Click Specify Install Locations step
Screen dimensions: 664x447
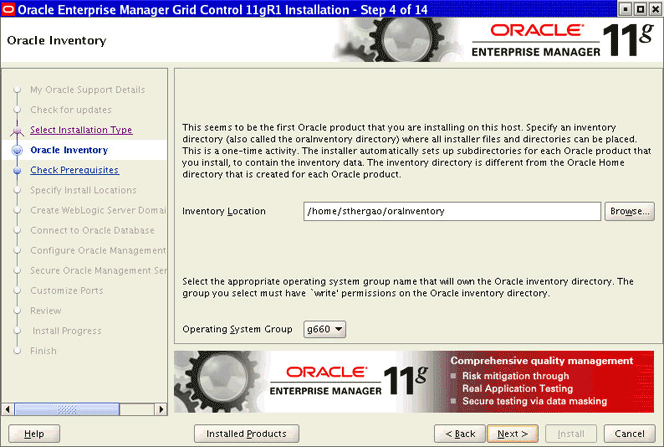coord(83,190)
